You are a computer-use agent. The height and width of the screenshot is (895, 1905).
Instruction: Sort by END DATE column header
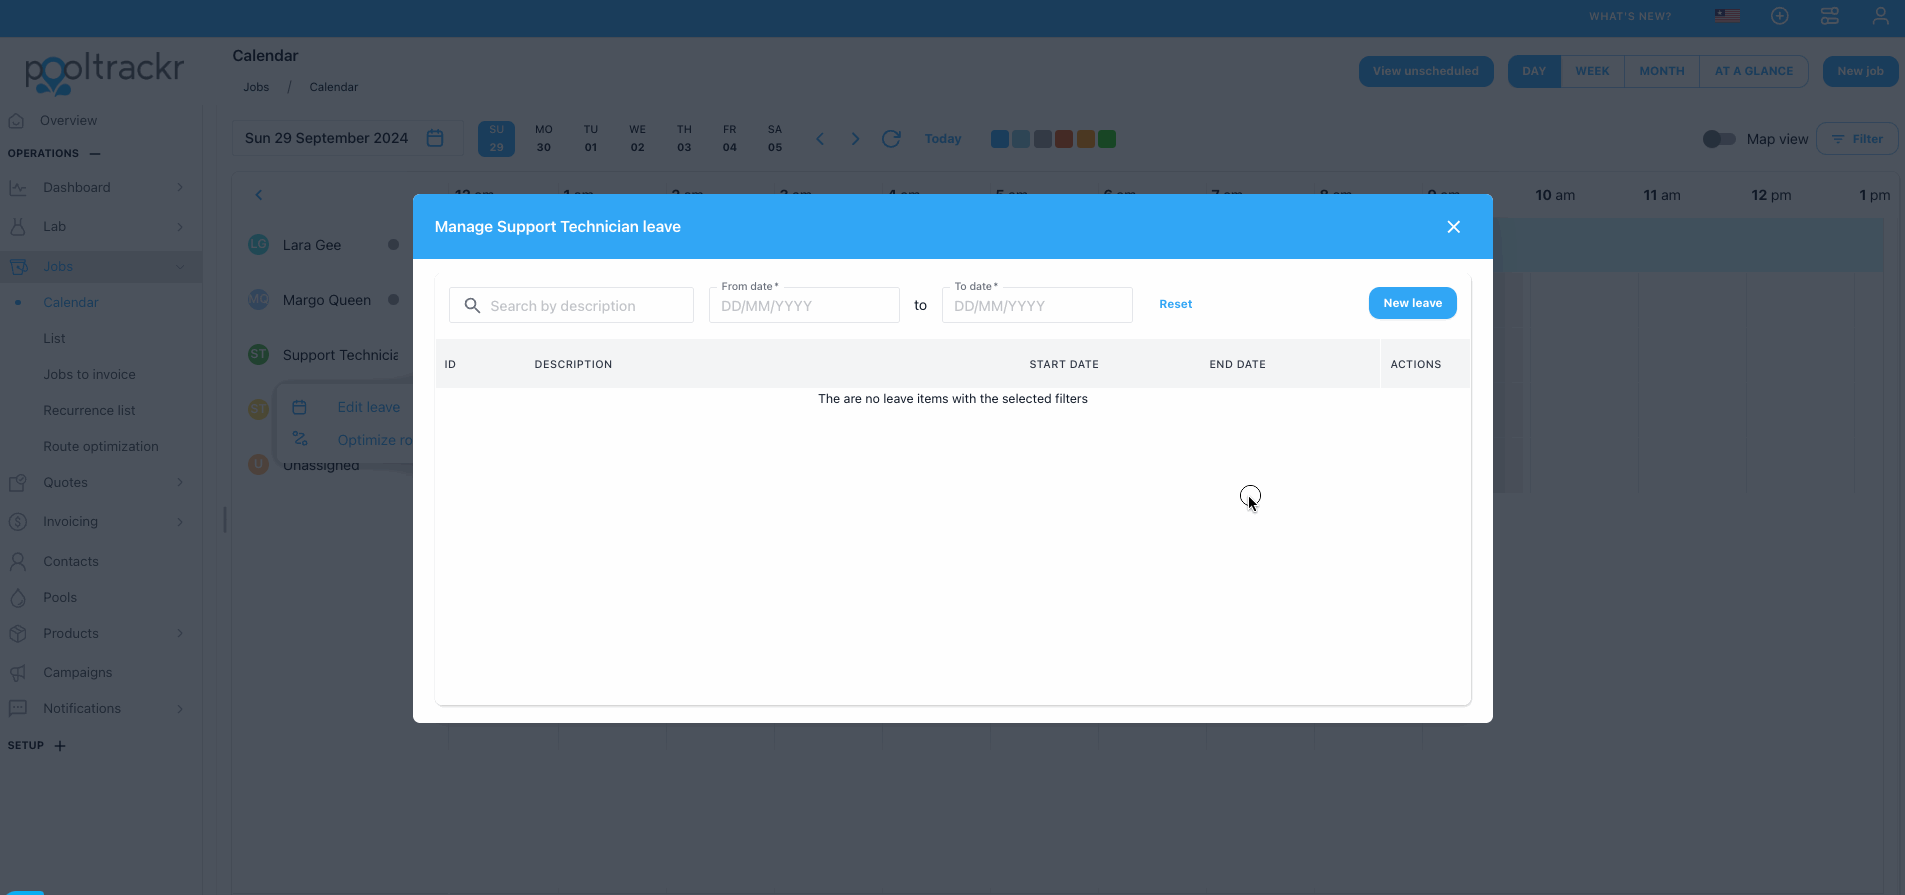tap(1237, 364)
